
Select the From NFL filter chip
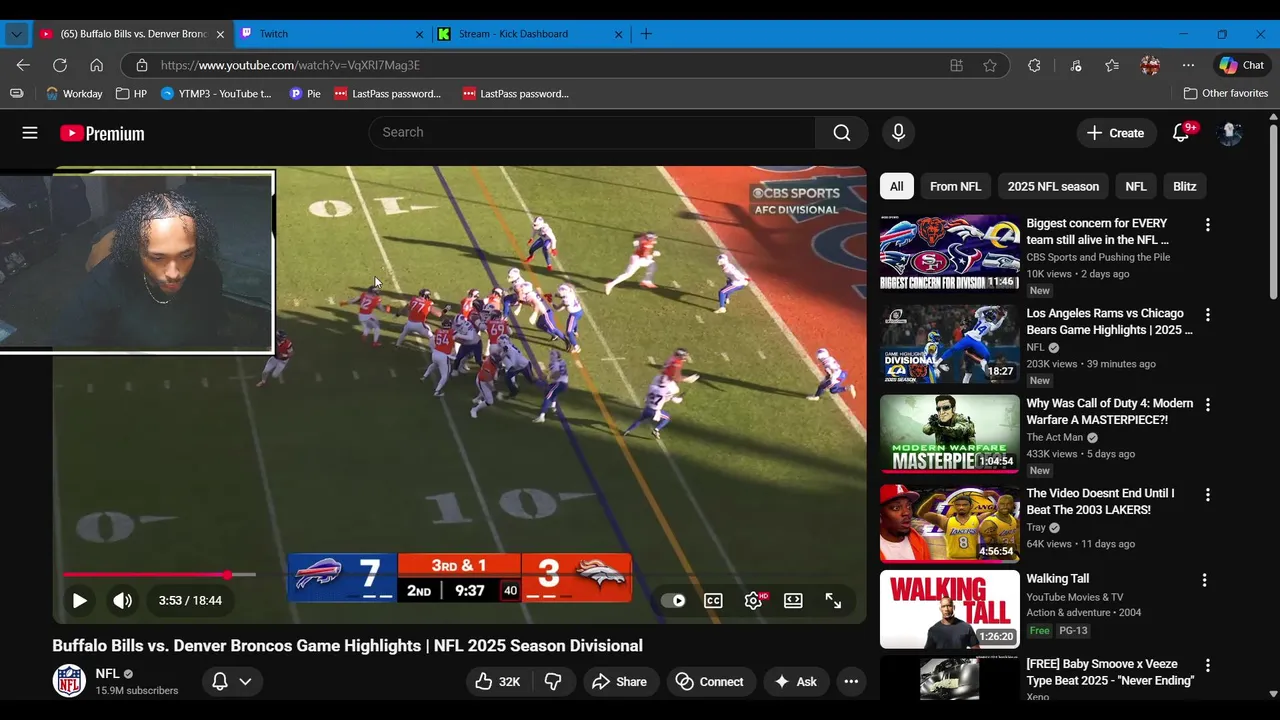point(955,186)
